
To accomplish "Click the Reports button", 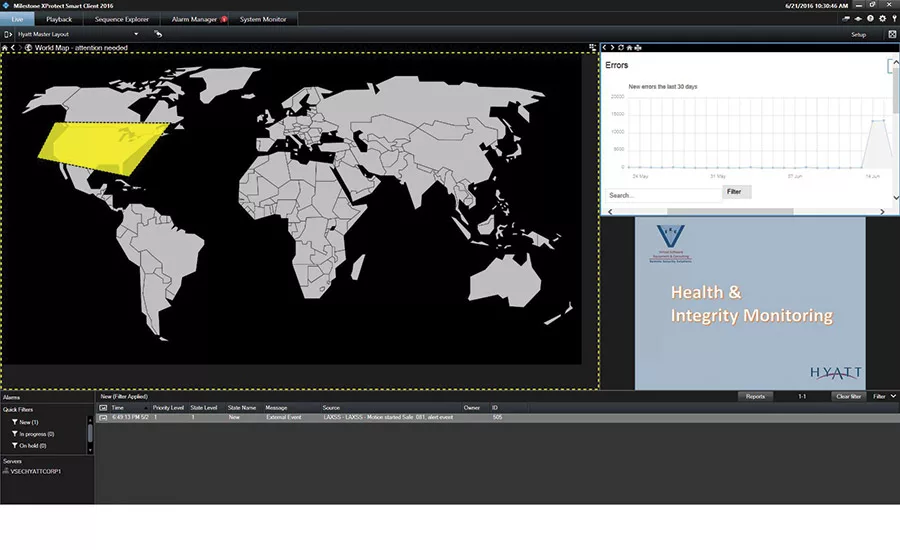I will [755, 397].
